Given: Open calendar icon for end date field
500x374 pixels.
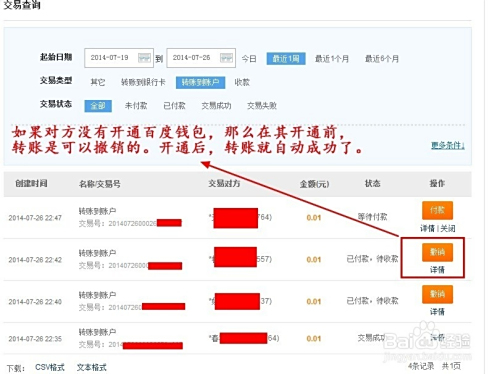Looking at the screenshot, I should point(226,58).
